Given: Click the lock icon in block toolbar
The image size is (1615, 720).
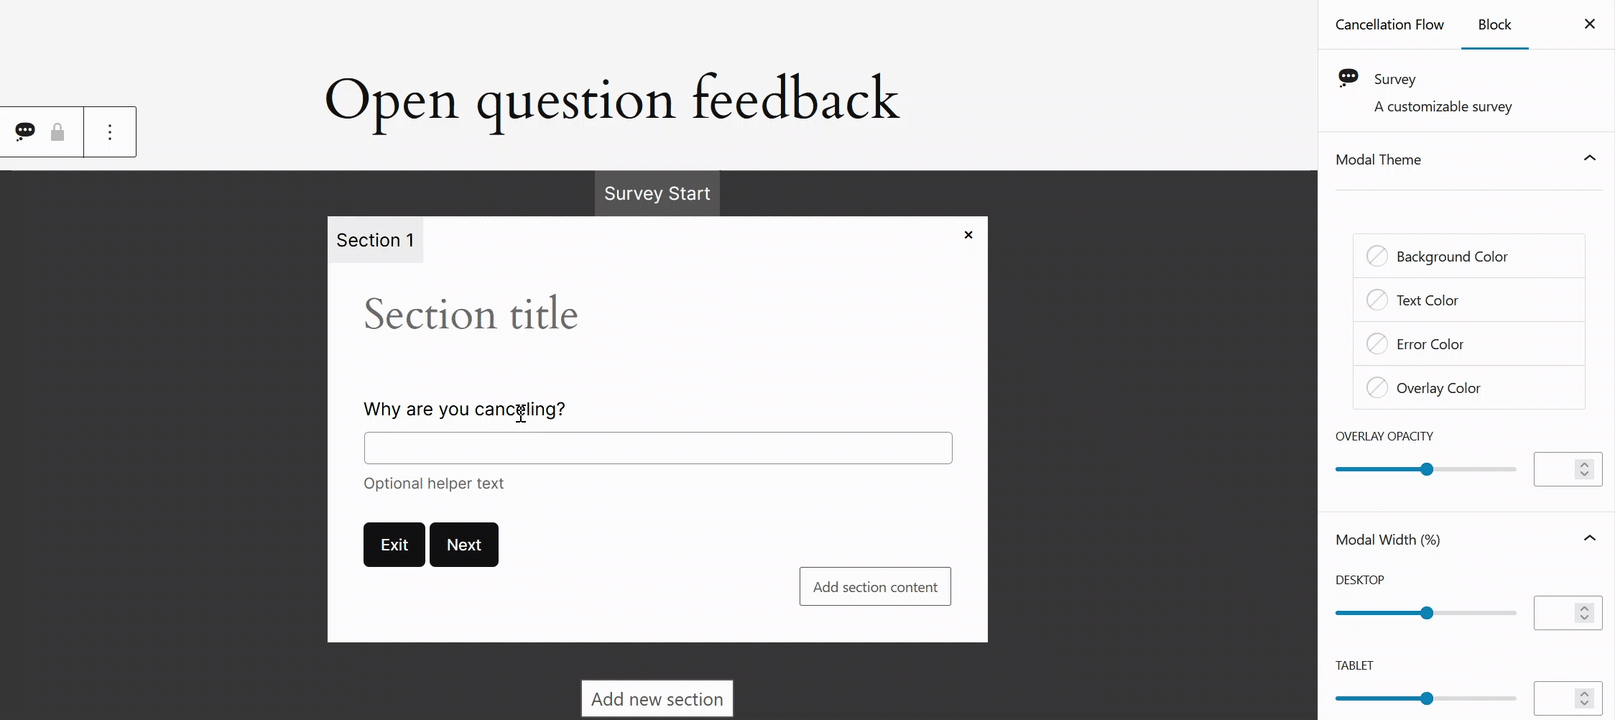Looking at the screenshot, I should coord(58,132).
